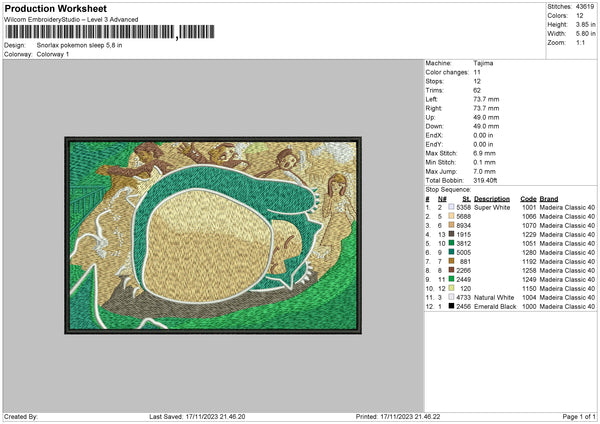
Task: Click the 'Natural White' description text
Action: pos(494,297)
